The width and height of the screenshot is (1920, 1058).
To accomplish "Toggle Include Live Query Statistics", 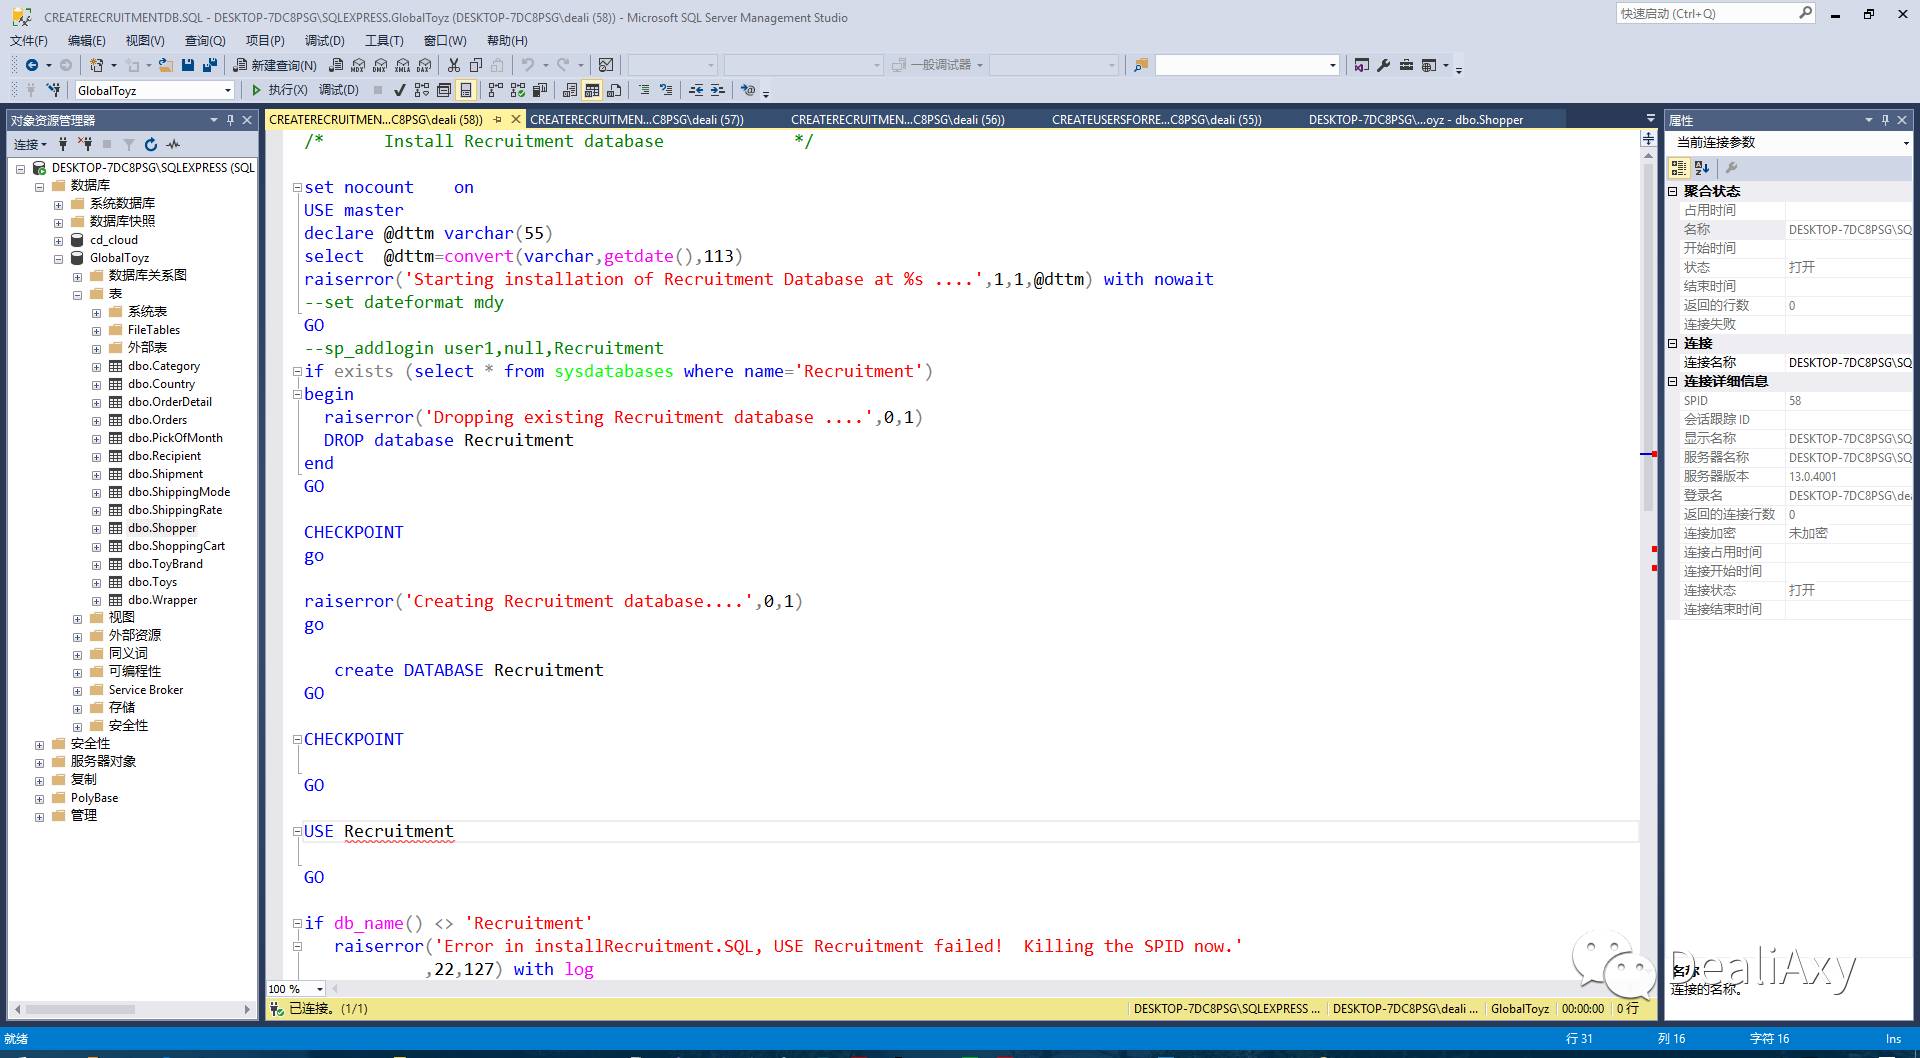I will pos(518,90).
